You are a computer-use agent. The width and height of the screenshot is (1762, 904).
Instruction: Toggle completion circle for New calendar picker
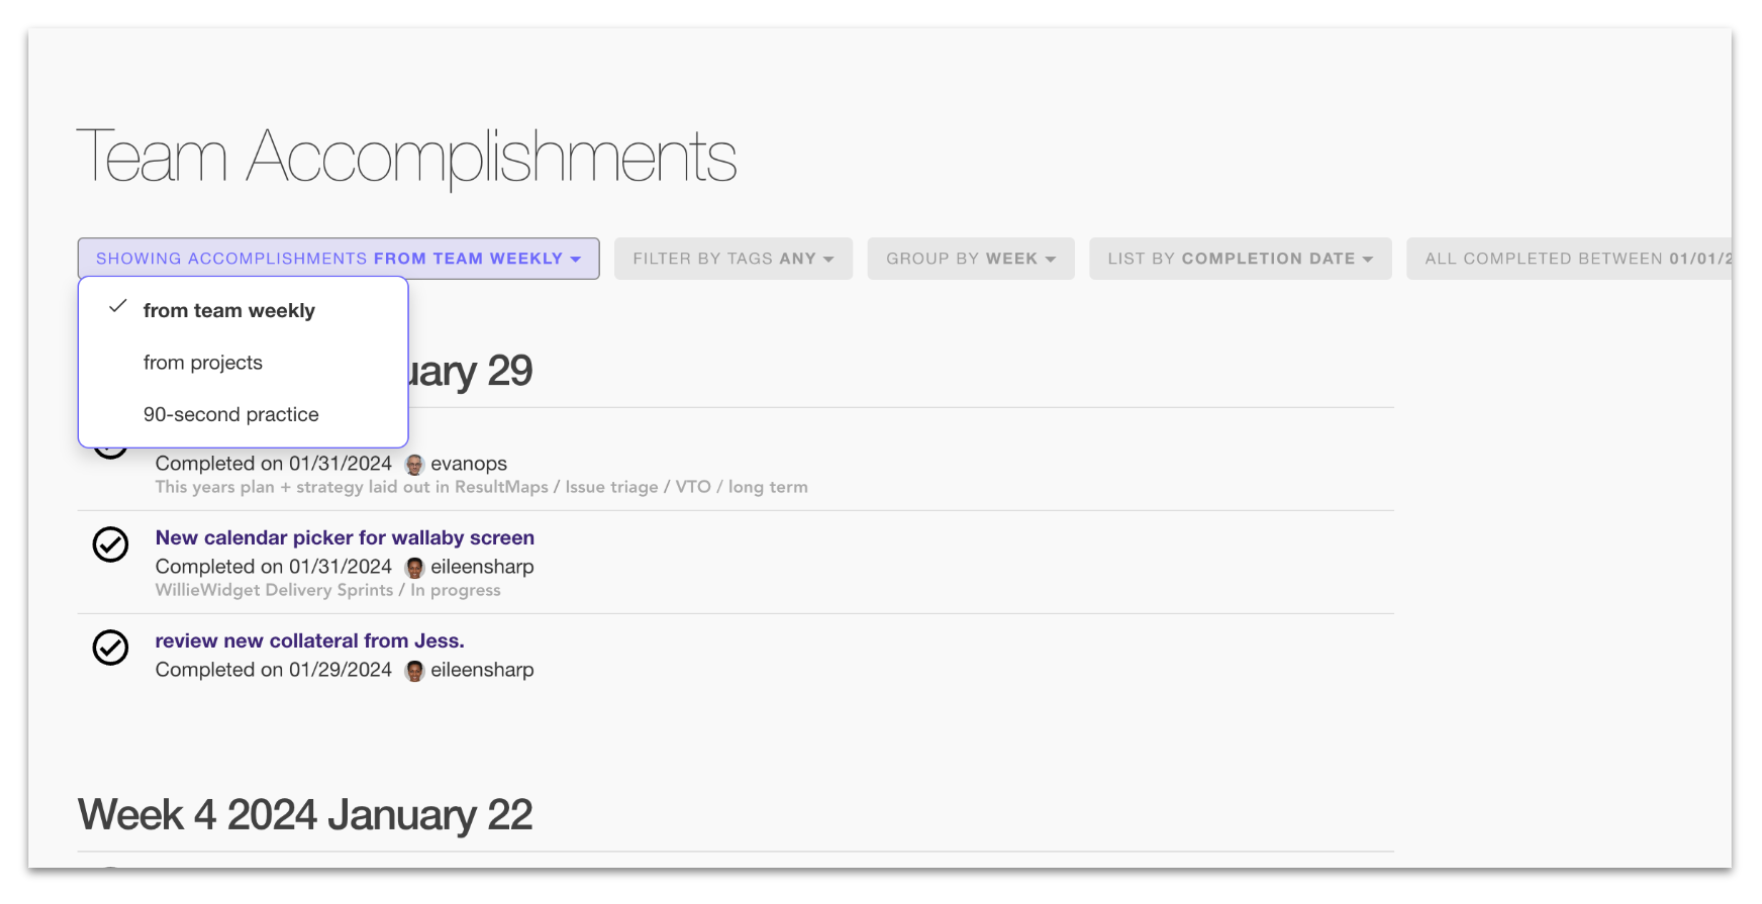(x=110, y=545)
